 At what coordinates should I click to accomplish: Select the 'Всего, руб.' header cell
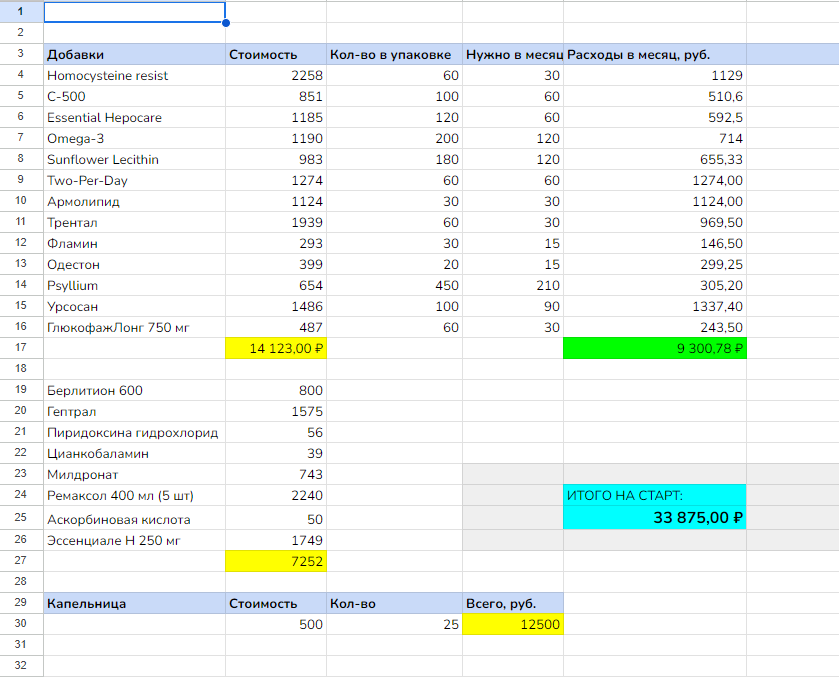point(513,603)
